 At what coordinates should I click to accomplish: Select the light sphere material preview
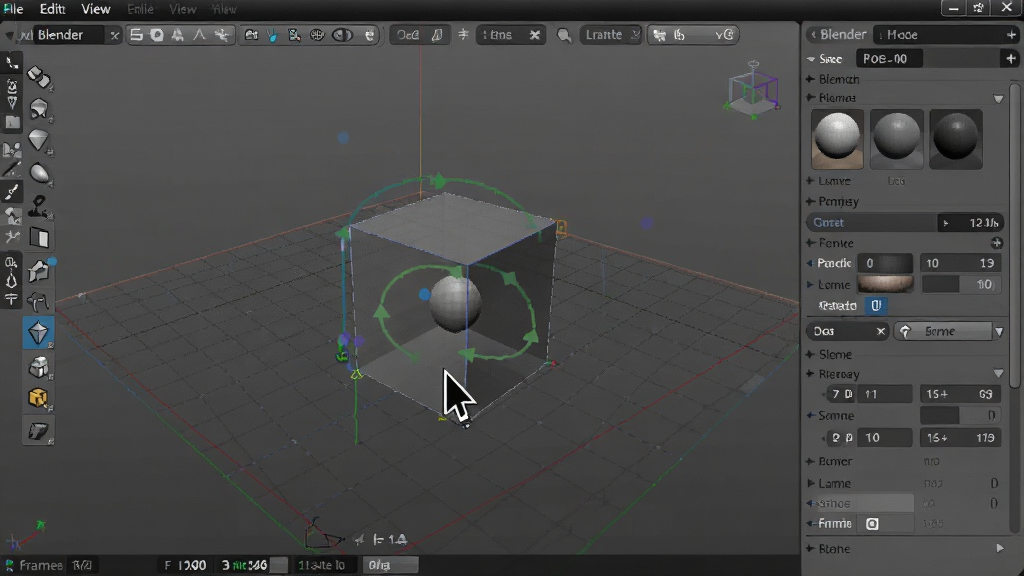[837, 139]
